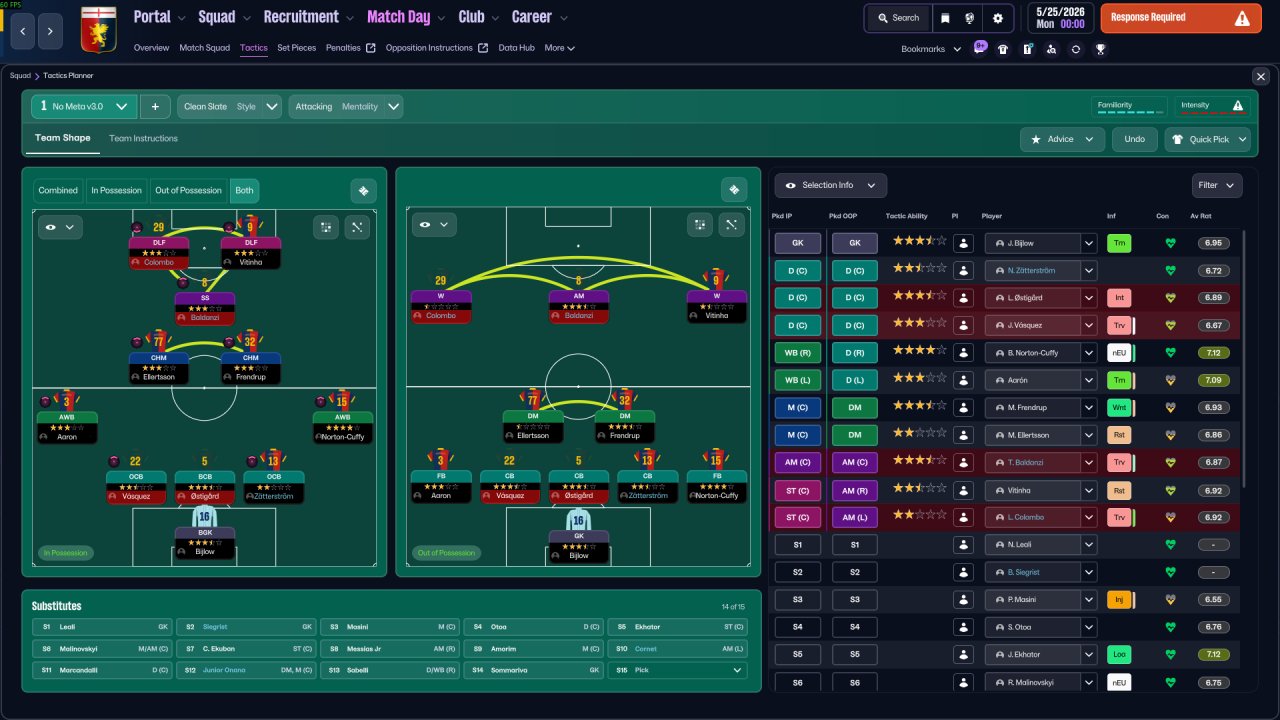Open the Attacking Mentality dropdown
The width and height of the screenshot is (1280, 720).
click(x=346, y=107)
